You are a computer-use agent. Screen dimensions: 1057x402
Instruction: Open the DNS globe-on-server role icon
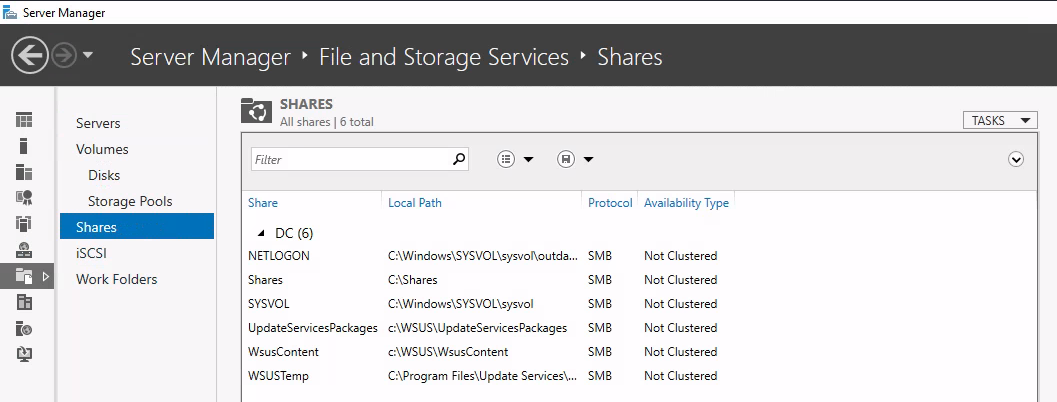point(24,250)
